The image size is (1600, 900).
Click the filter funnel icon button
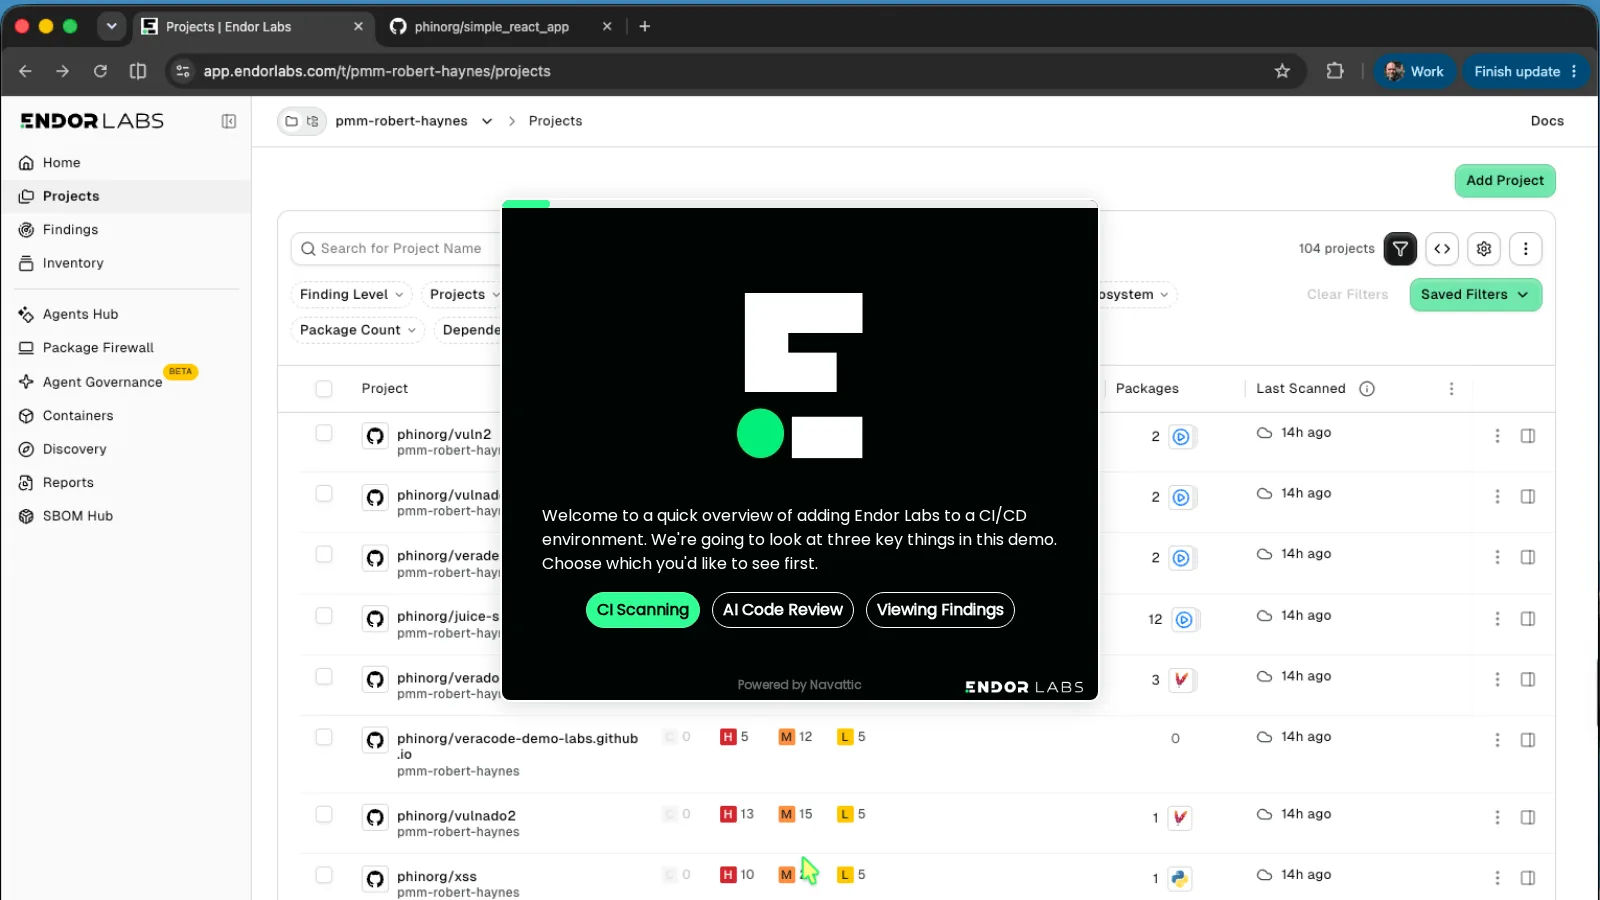pyautogui.click(x=1400, y=249)
